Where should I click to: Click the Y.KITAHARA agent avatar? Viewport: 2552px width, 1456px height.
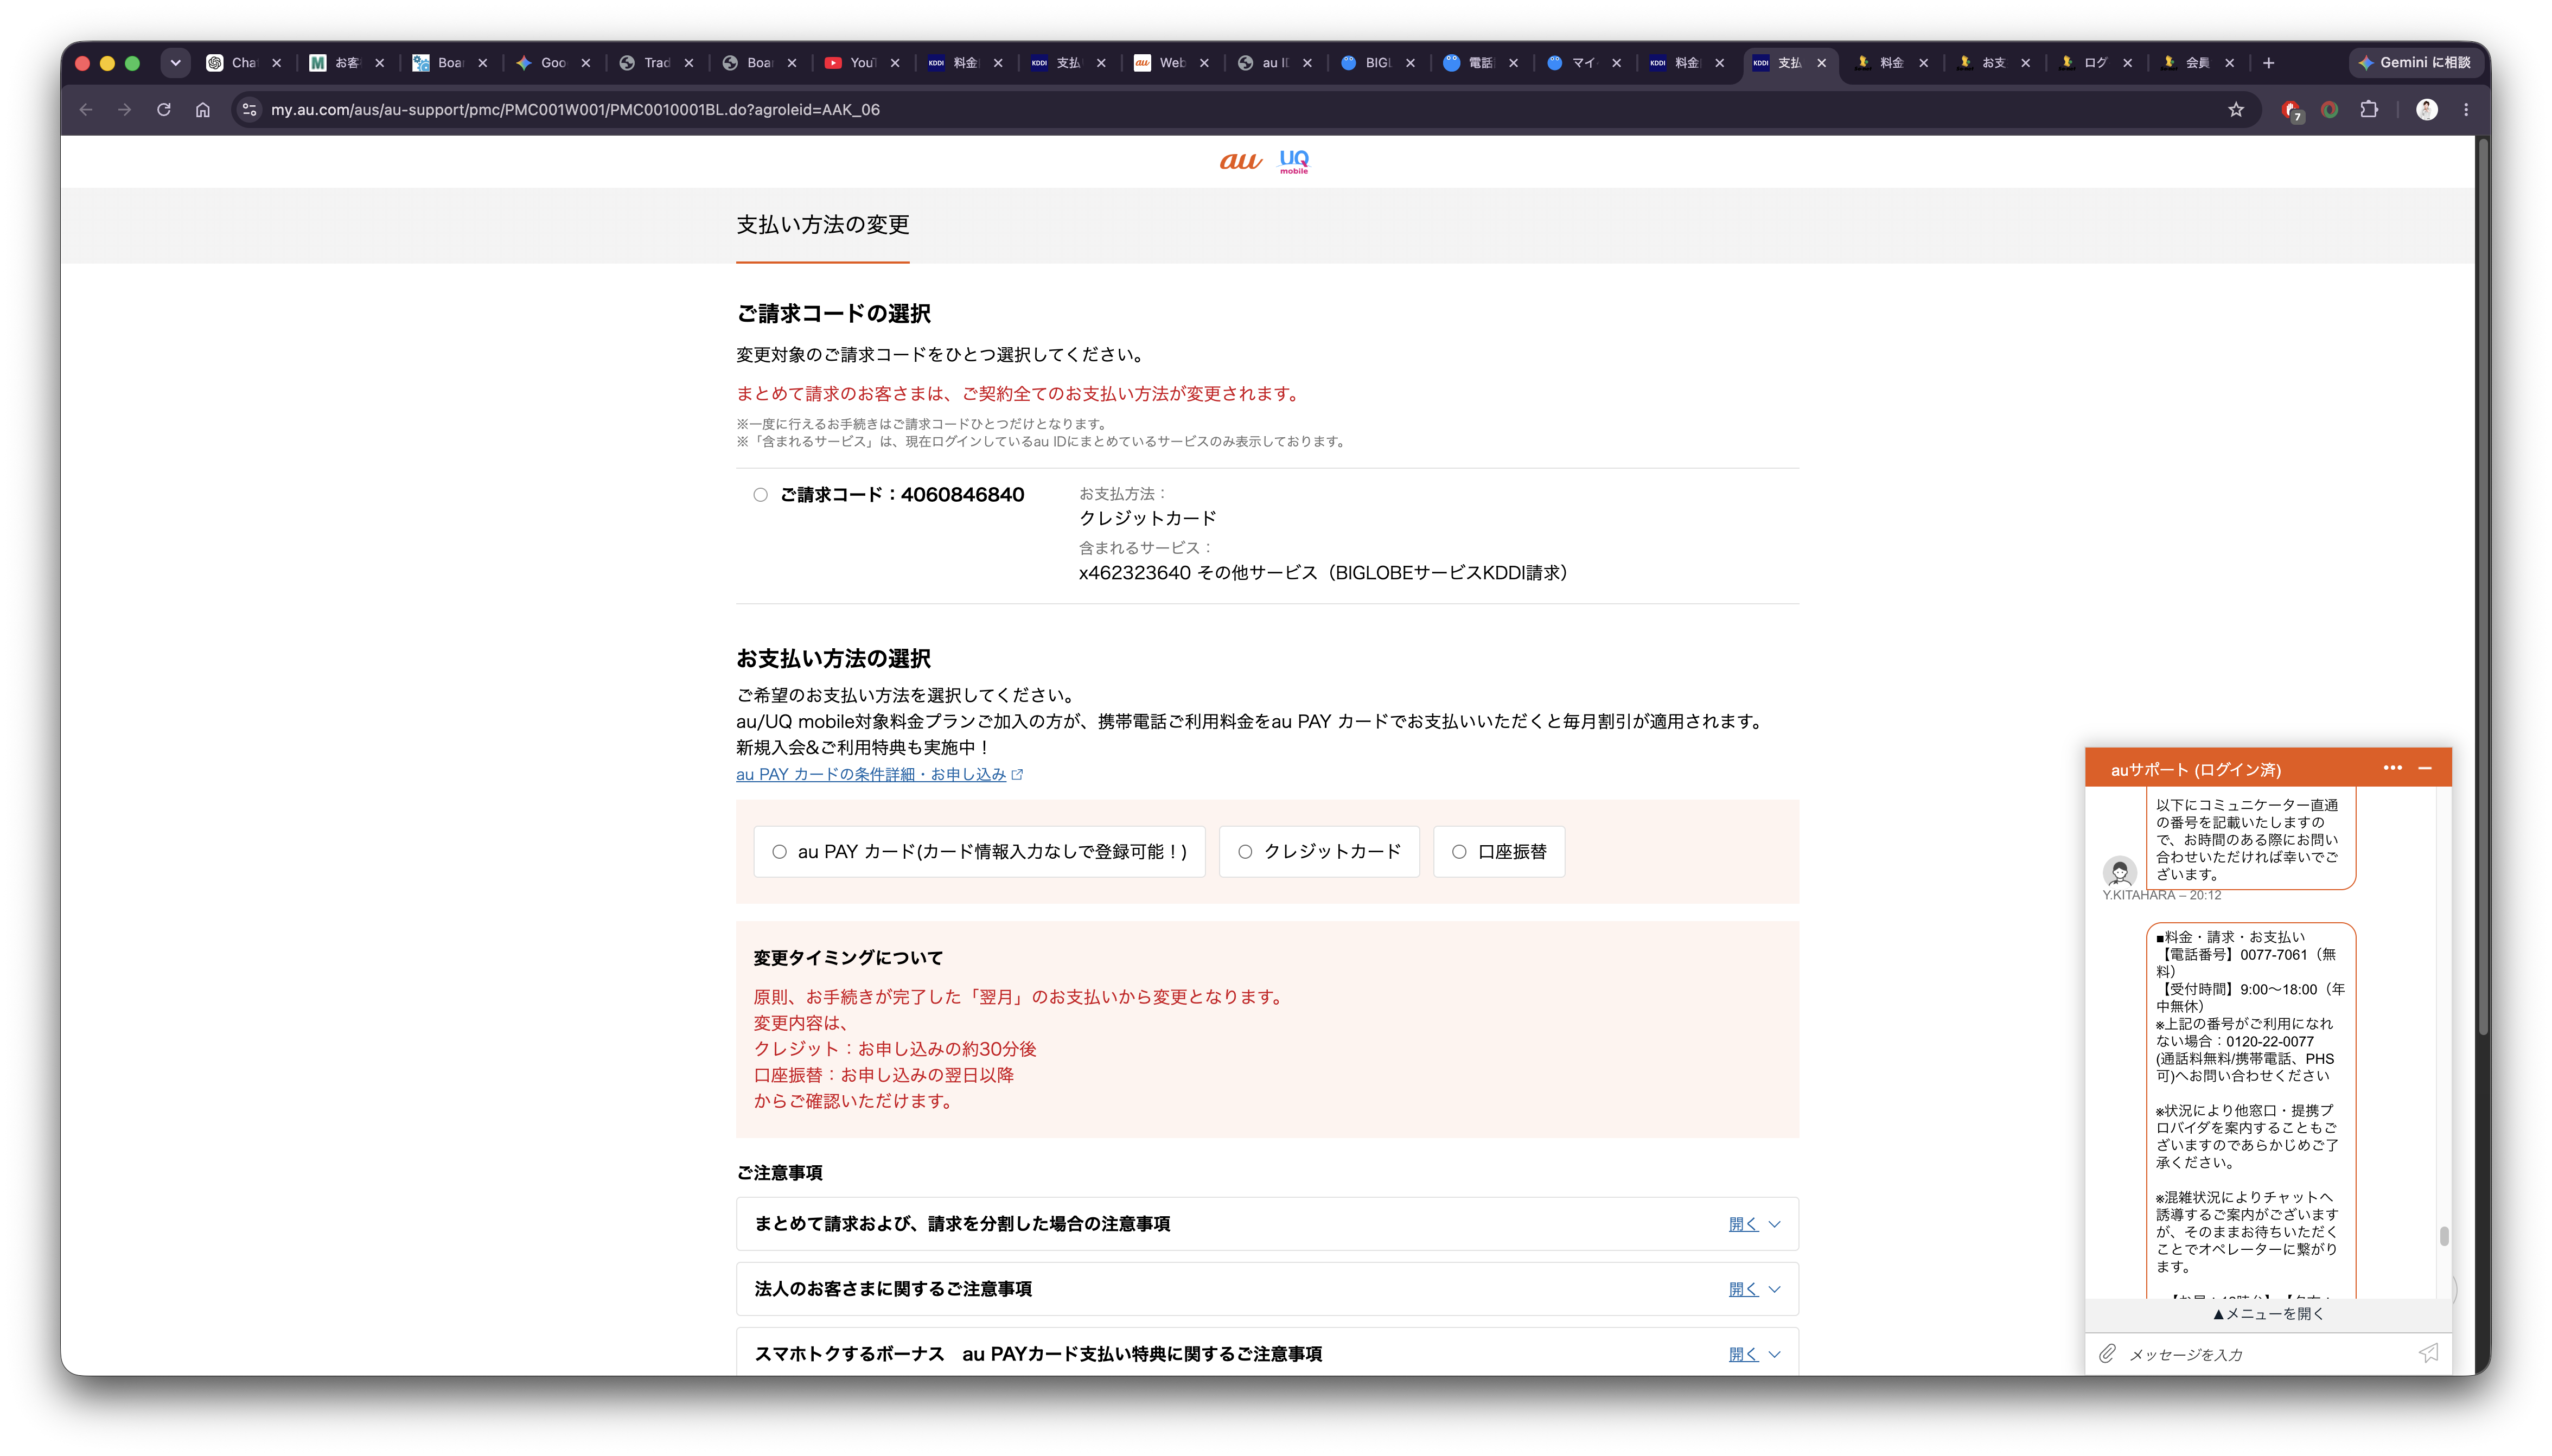pyautogui.click(x=2119, y=871)
